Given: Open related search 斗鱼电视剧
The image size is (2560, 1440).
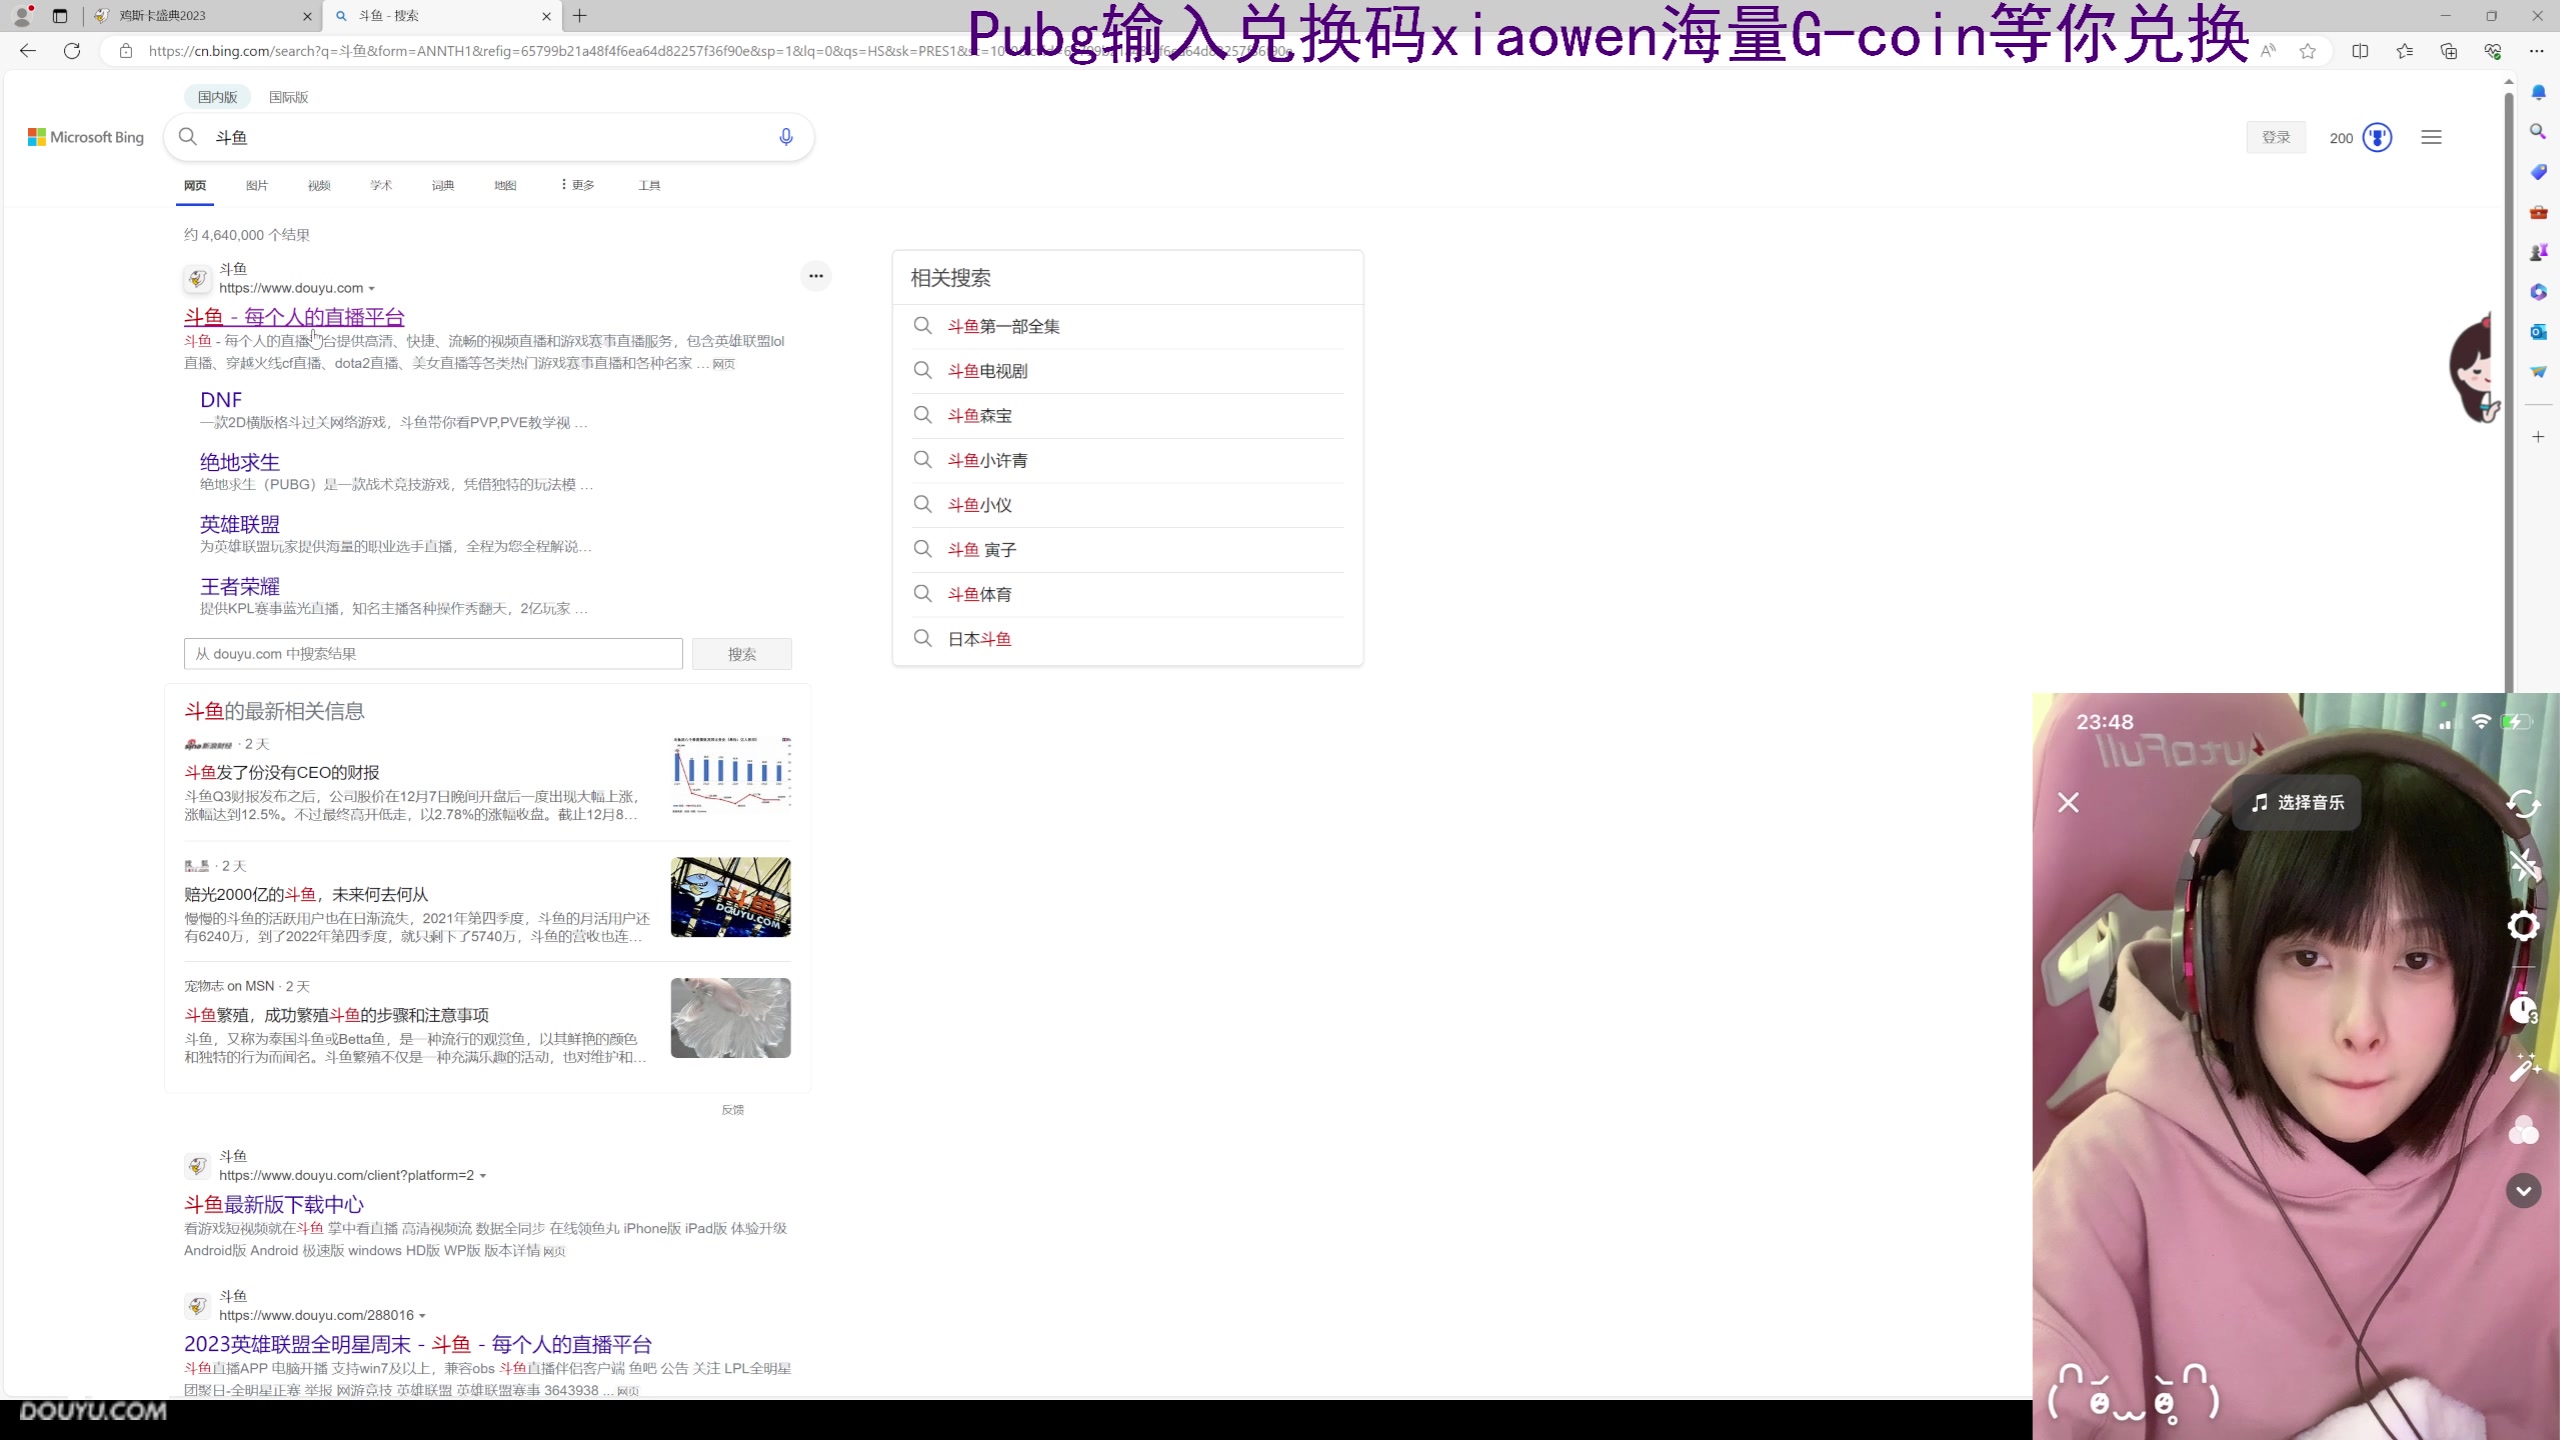Looking at the screenshot, I should click(988, 371).
